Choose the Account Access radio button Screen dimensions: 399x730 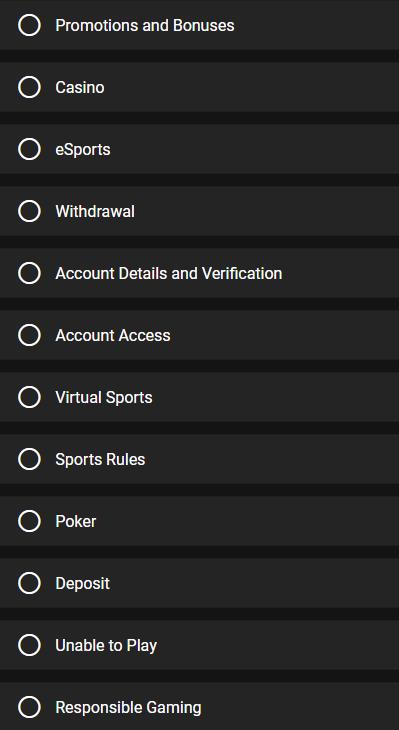[29, 335]
